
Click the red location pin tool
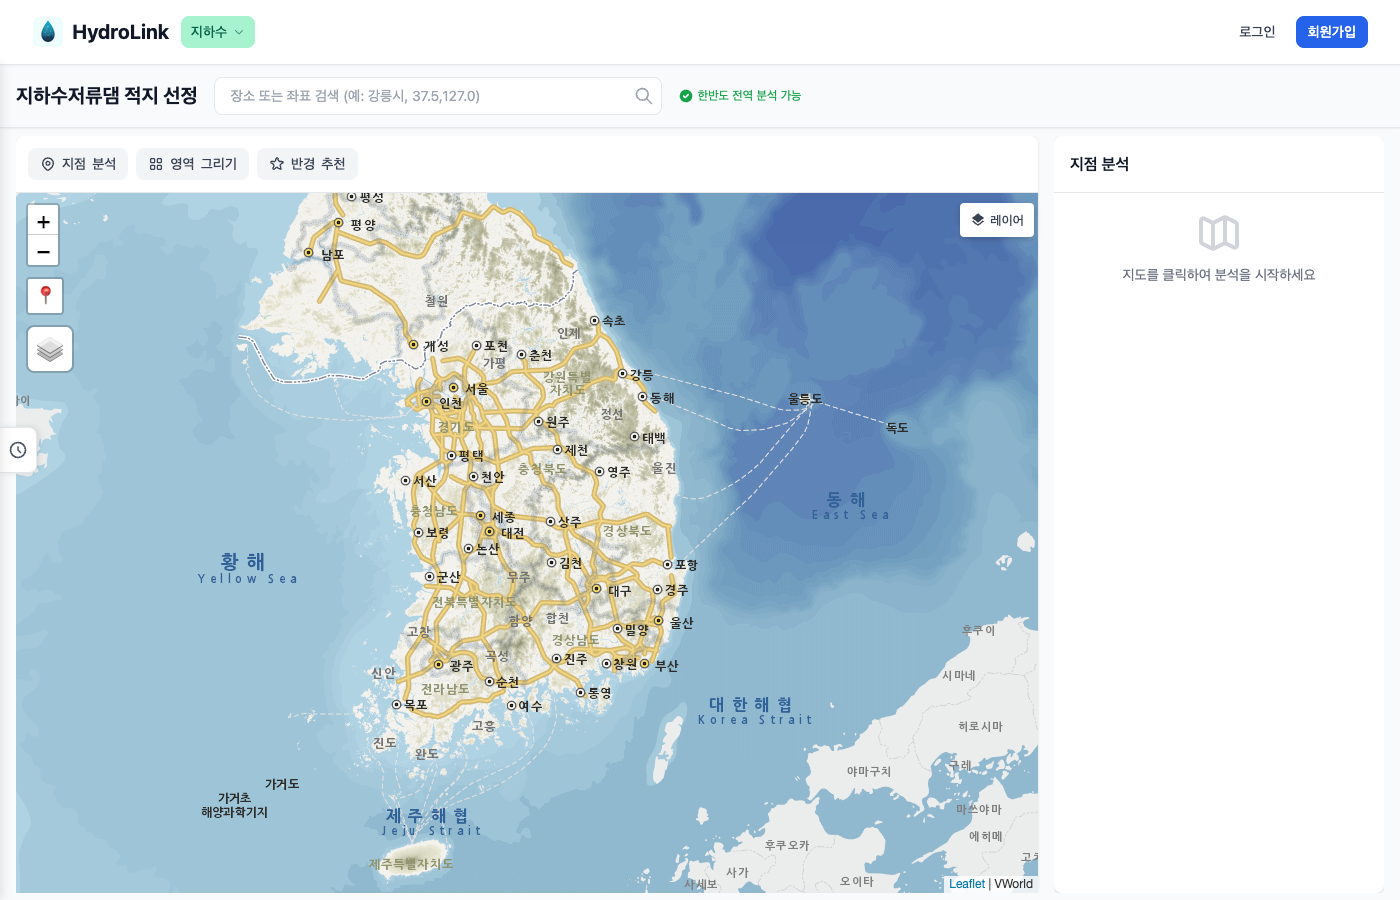(x=45, y=296)
